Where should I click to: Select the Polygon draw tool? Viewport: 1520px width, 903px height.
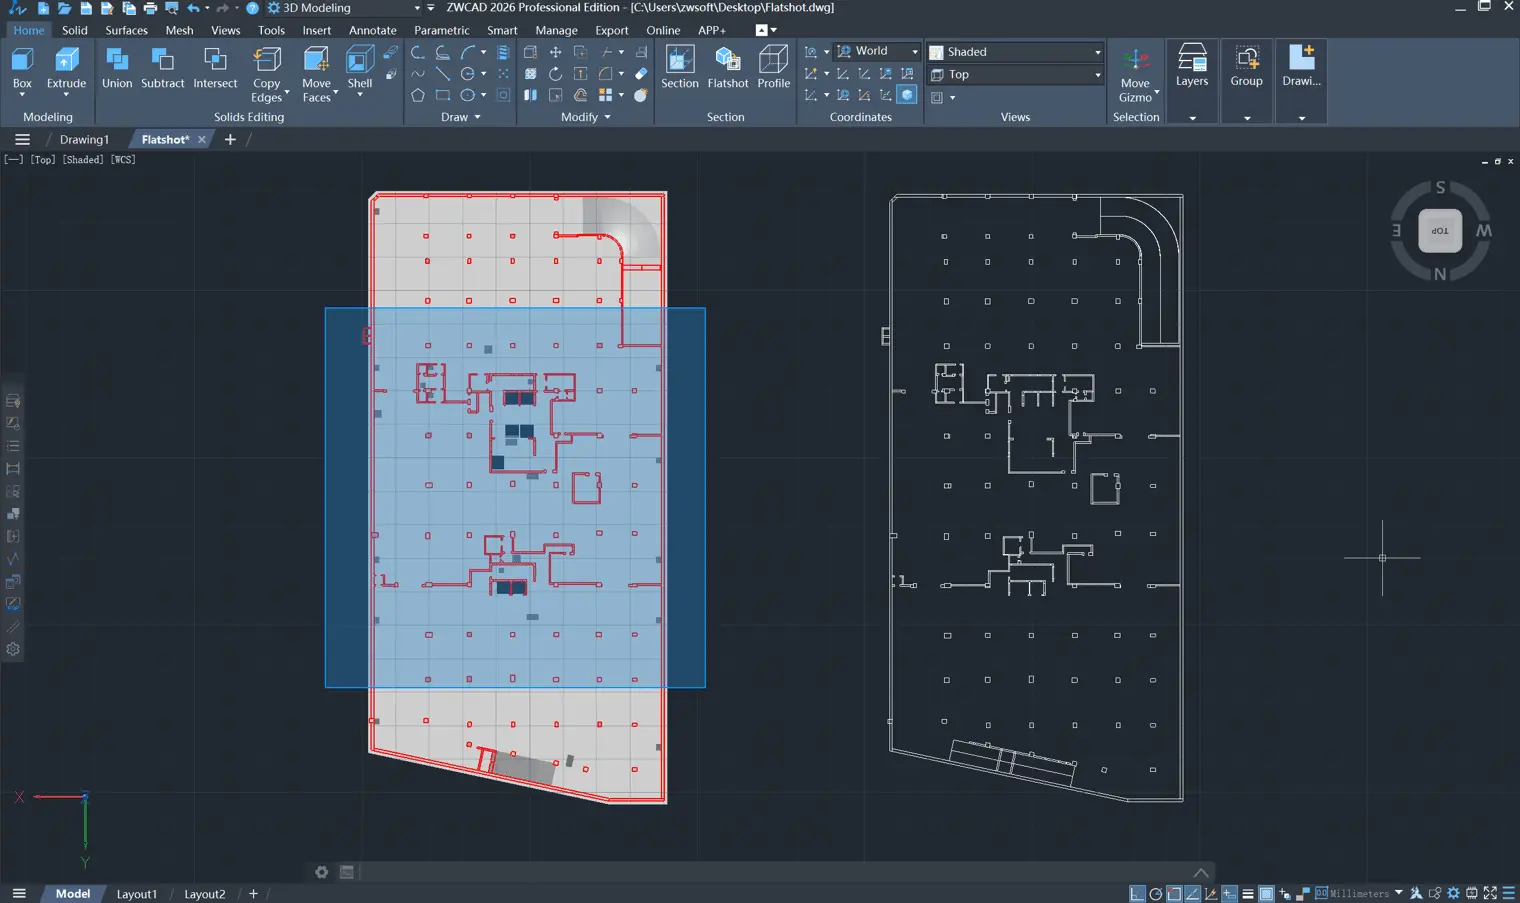418,95
